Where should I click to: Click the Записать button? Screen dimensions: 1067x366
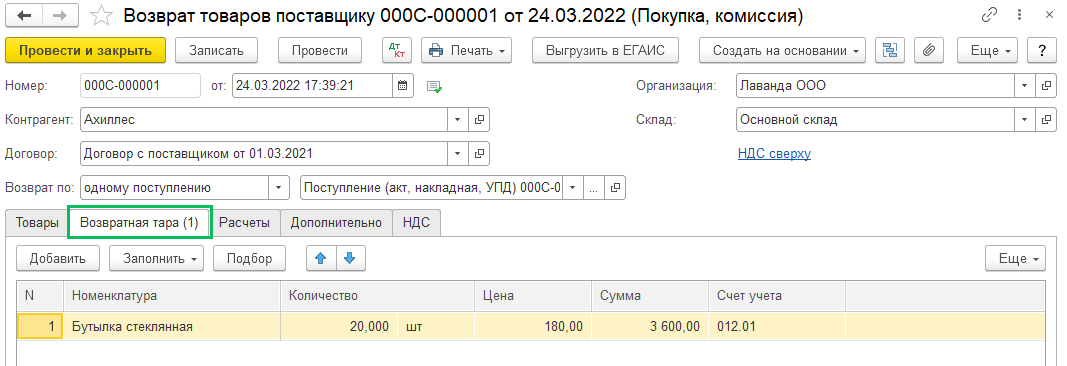[216, 50]
